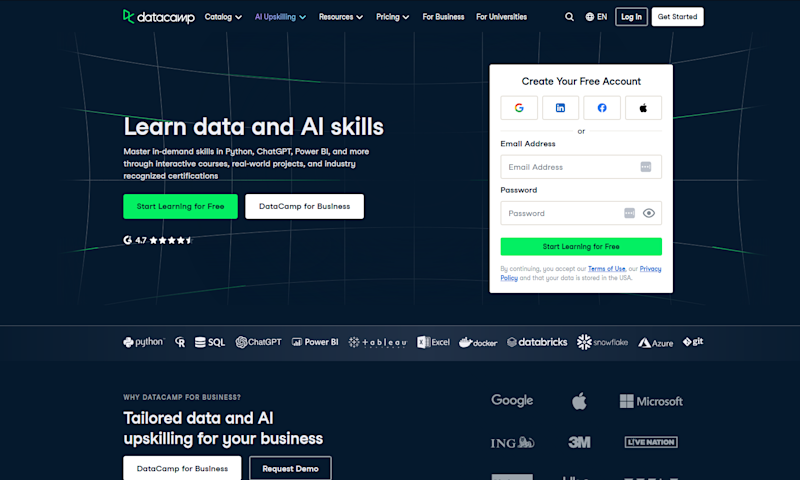Image resolution: width=800 pixels, height=480 pixels.
Task: Click the Python technology logo
Action: tap(143, 342)
